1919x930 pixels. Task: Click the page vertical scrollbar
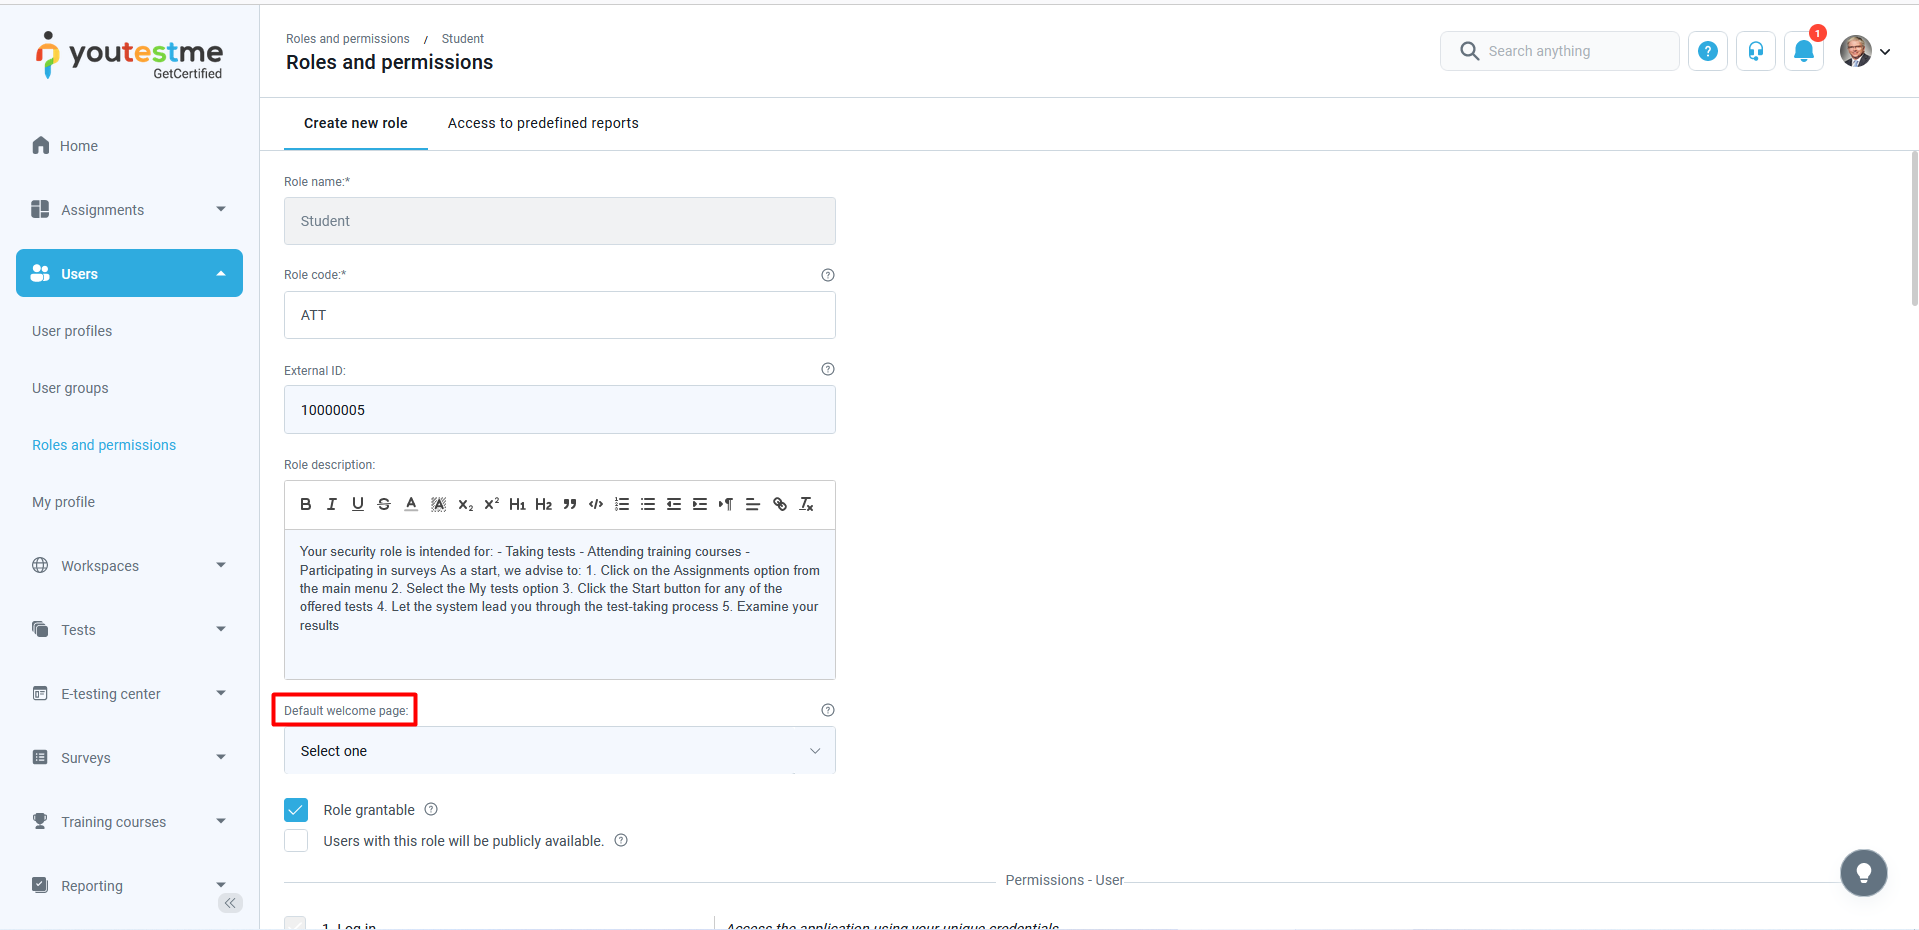coord(1914,228)
